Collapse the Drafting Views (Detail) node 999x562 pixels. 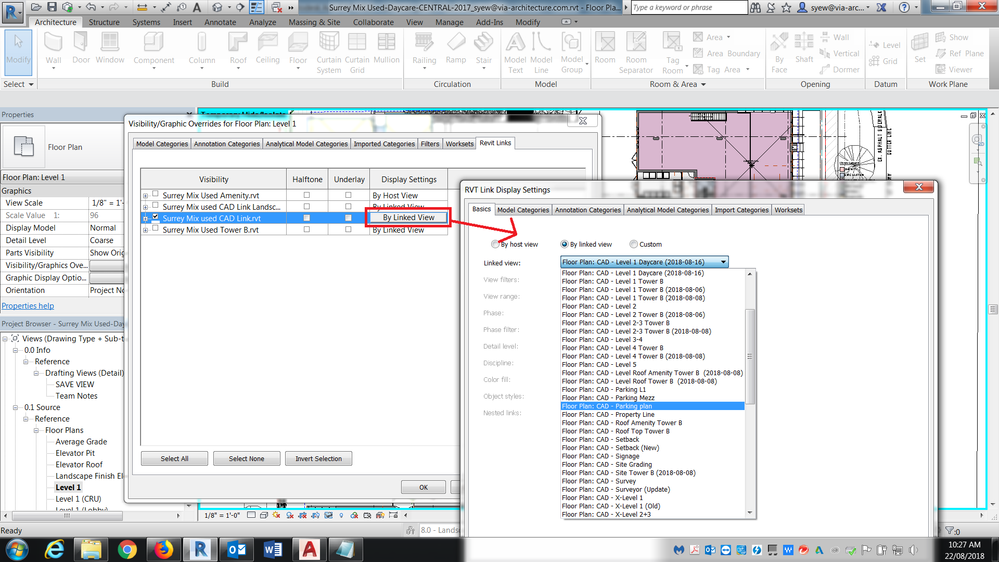point(36,373)
